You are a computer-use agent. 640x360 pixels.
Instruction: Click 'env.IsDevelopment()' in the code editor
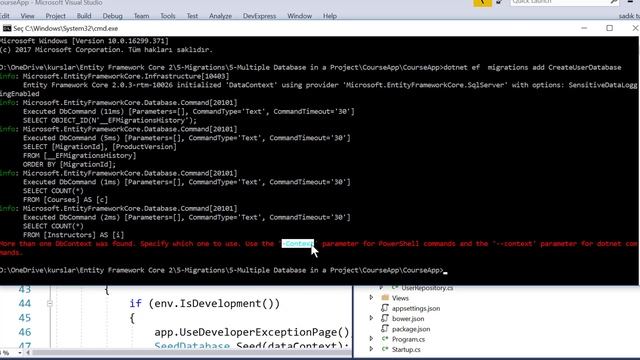(x=214, y=304)
